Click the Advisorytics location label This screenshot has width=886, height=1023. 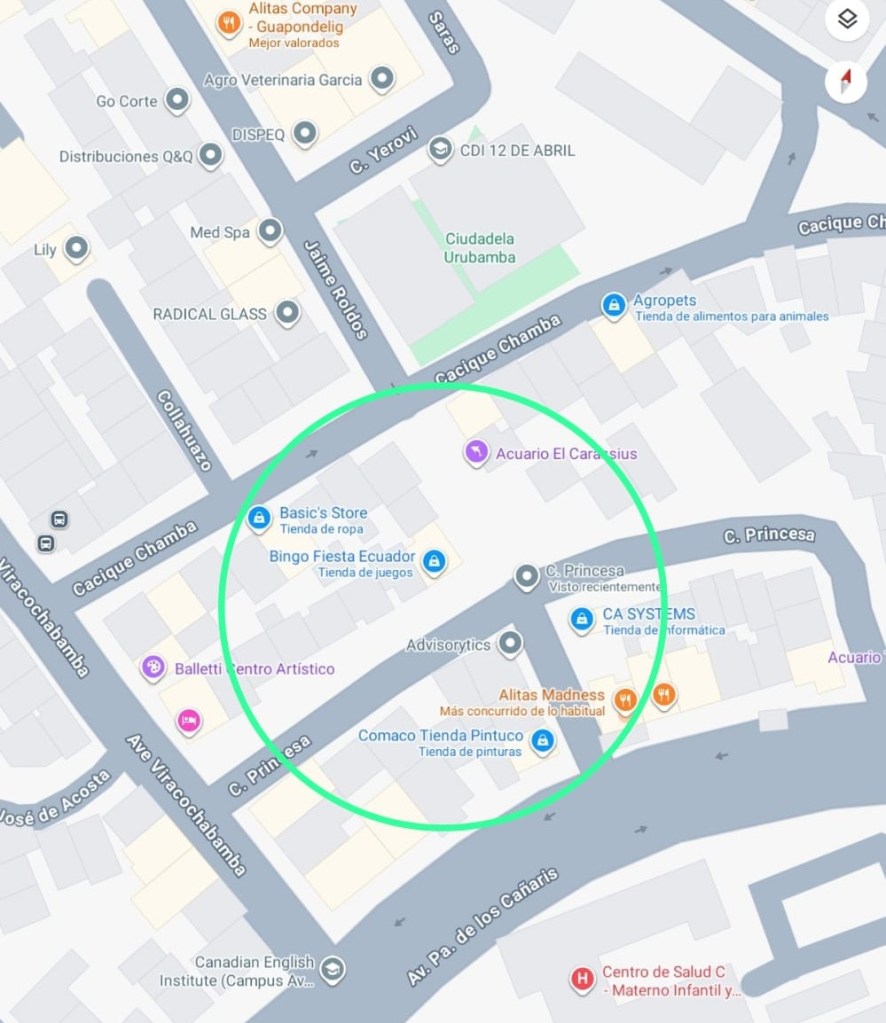pos(448,645)
